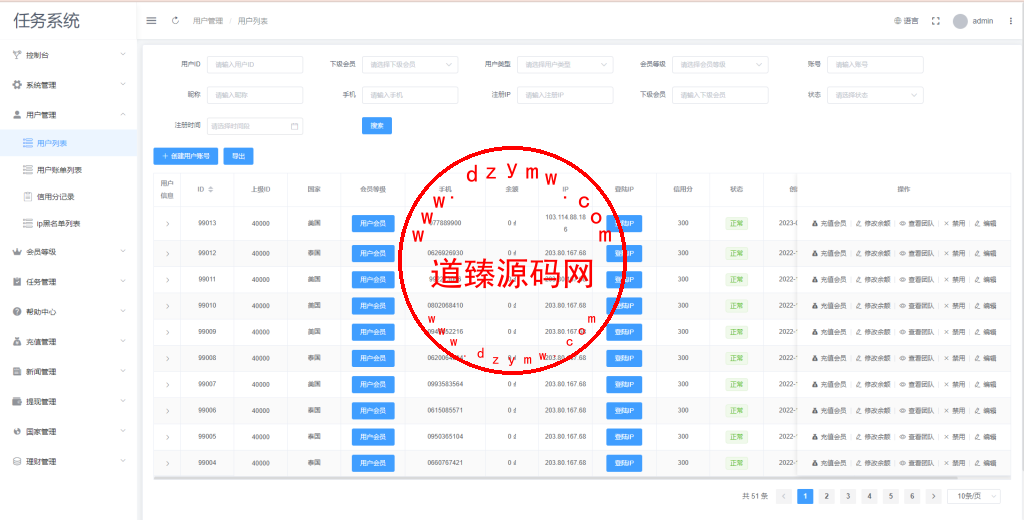Click 查看团队 for user 99011
This screenshot has width=1024, height=520.
coord(917,280)
